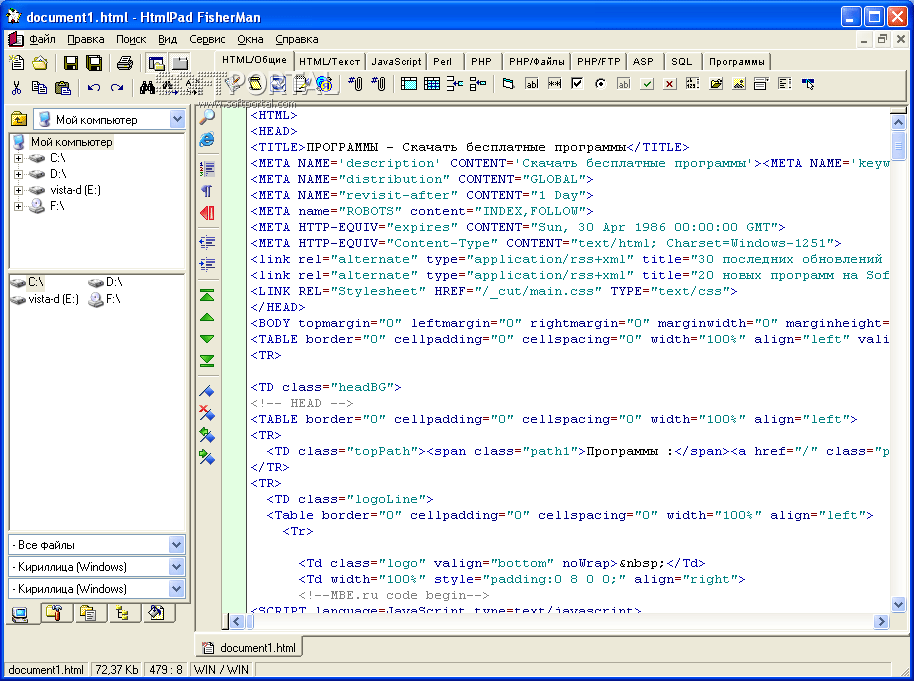Click the WIN / WIN encoding status entry
The image size is (914, 681).
221,669
